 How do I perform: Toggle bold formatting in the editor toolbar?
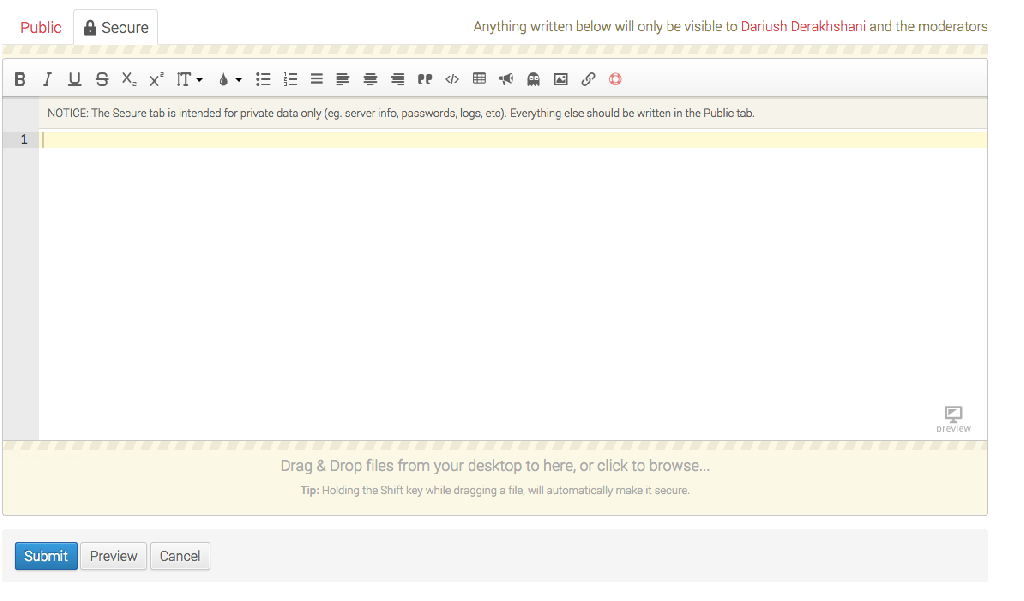(x=20, y=79)
